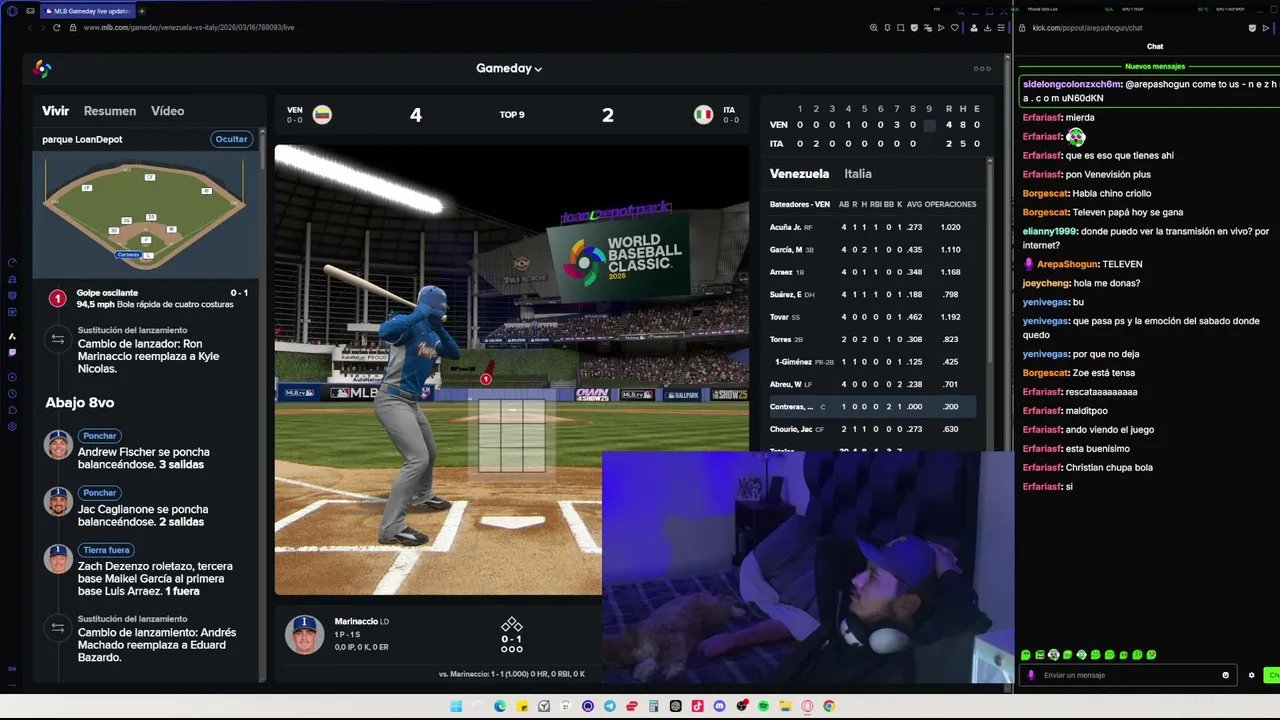This screenshot has height=720, width=1280.
Task: Open the emoji picker in chat input
Action: tap(1225, 675)
